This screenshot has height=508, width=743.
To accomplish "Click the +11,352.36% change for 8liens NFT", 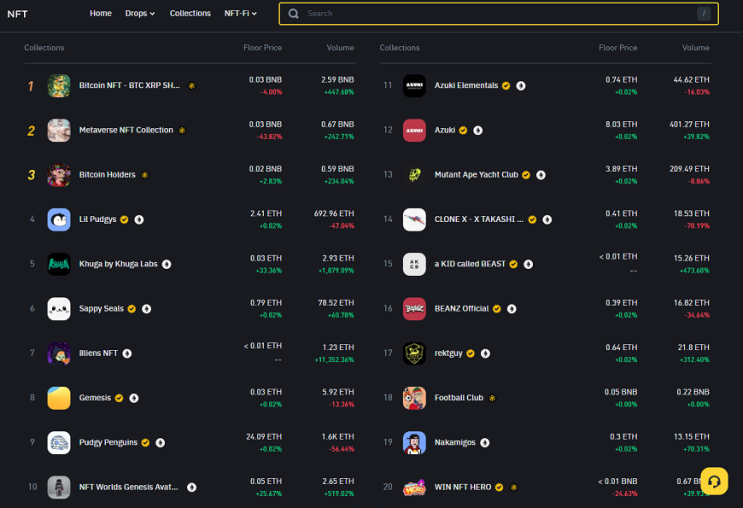I will coord(335,360).
